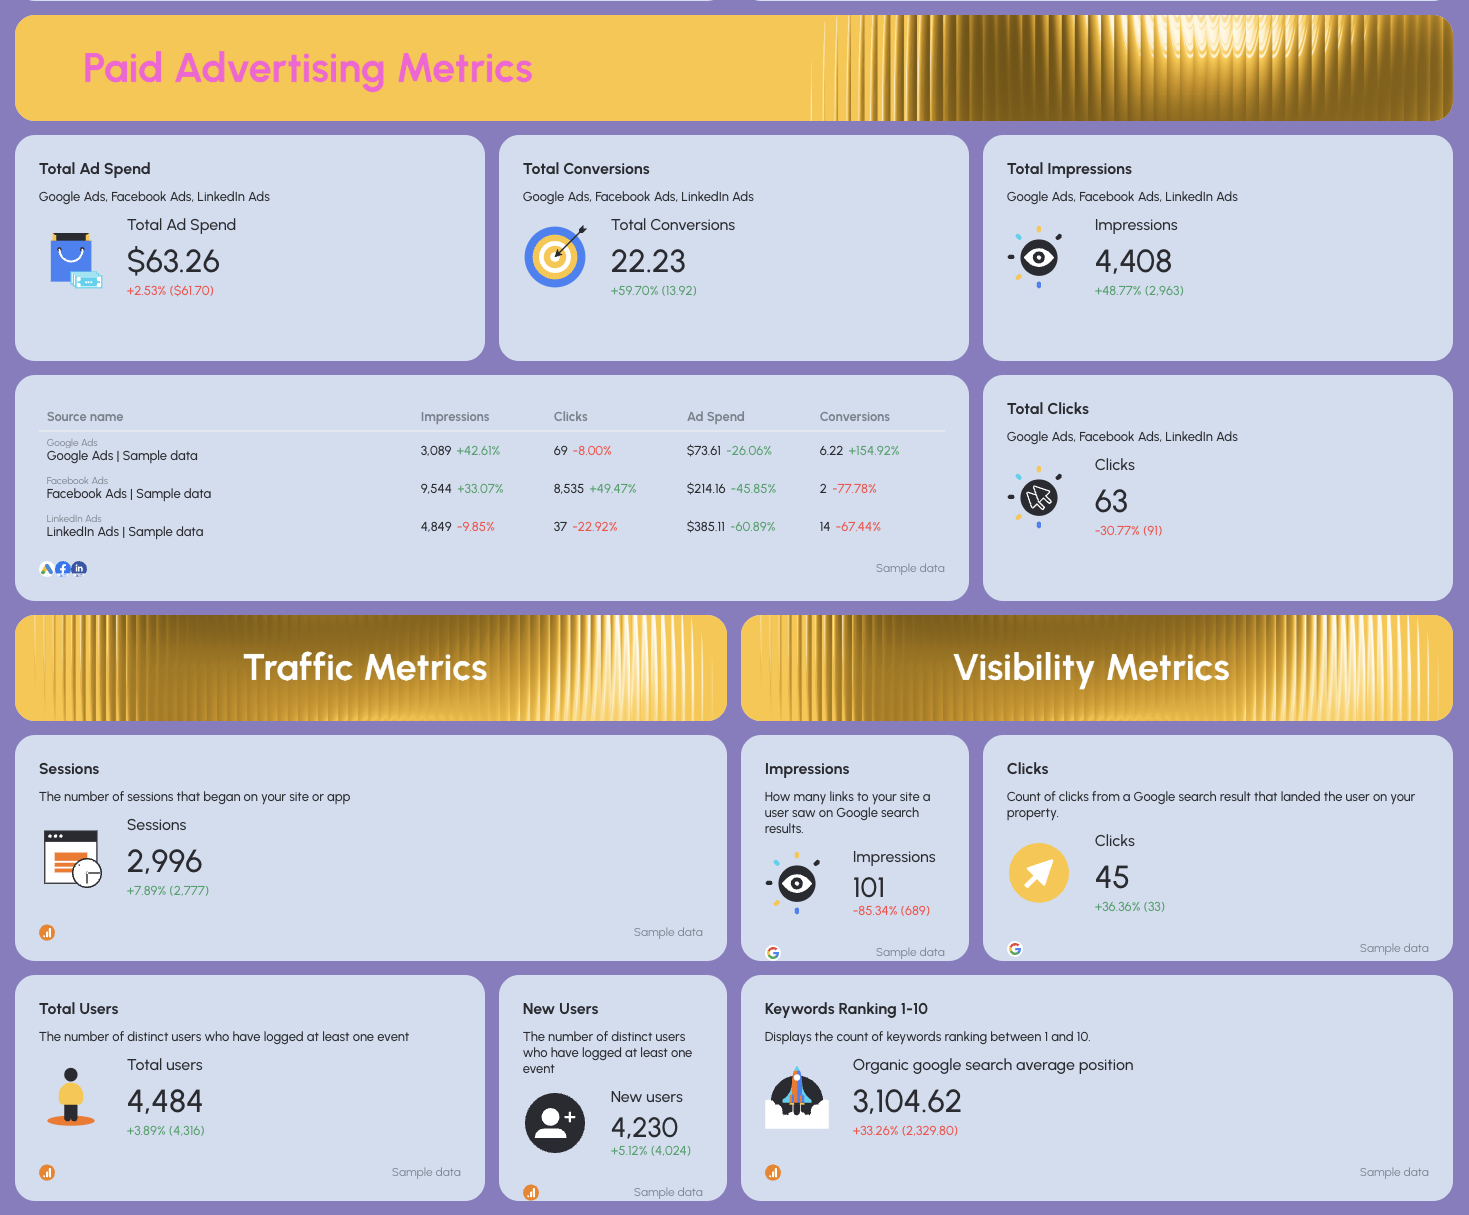Click the cursor icon in Total Clicks card
1469x1215 pixels.
[1038, 497]
